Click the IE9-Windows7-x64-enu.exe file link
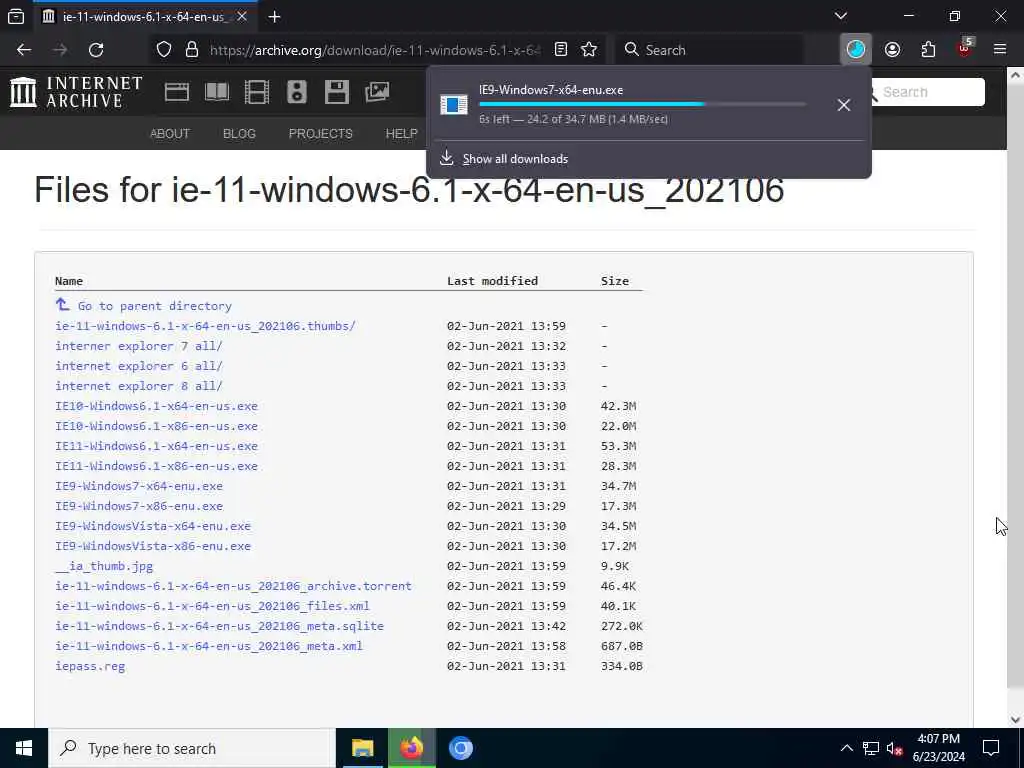This screenshot has width=1024, height=768. (138, 486)
